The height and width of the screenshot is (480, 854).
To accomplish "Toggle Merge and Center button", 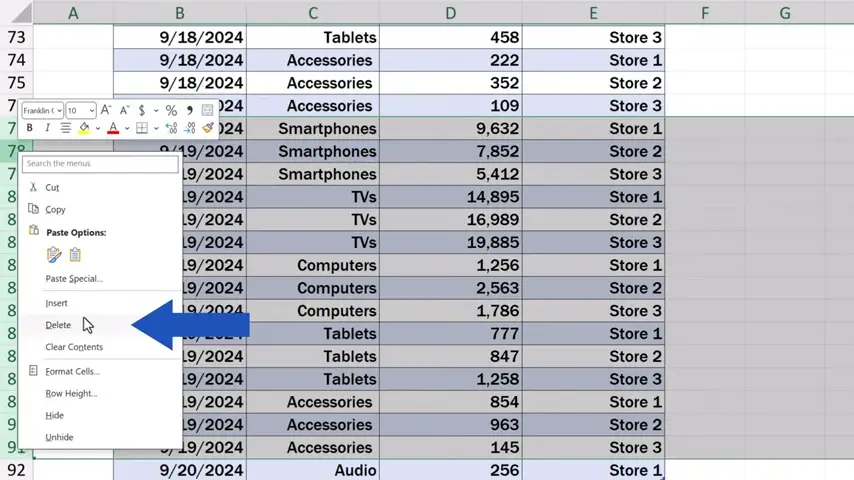I will click(207, 110).
